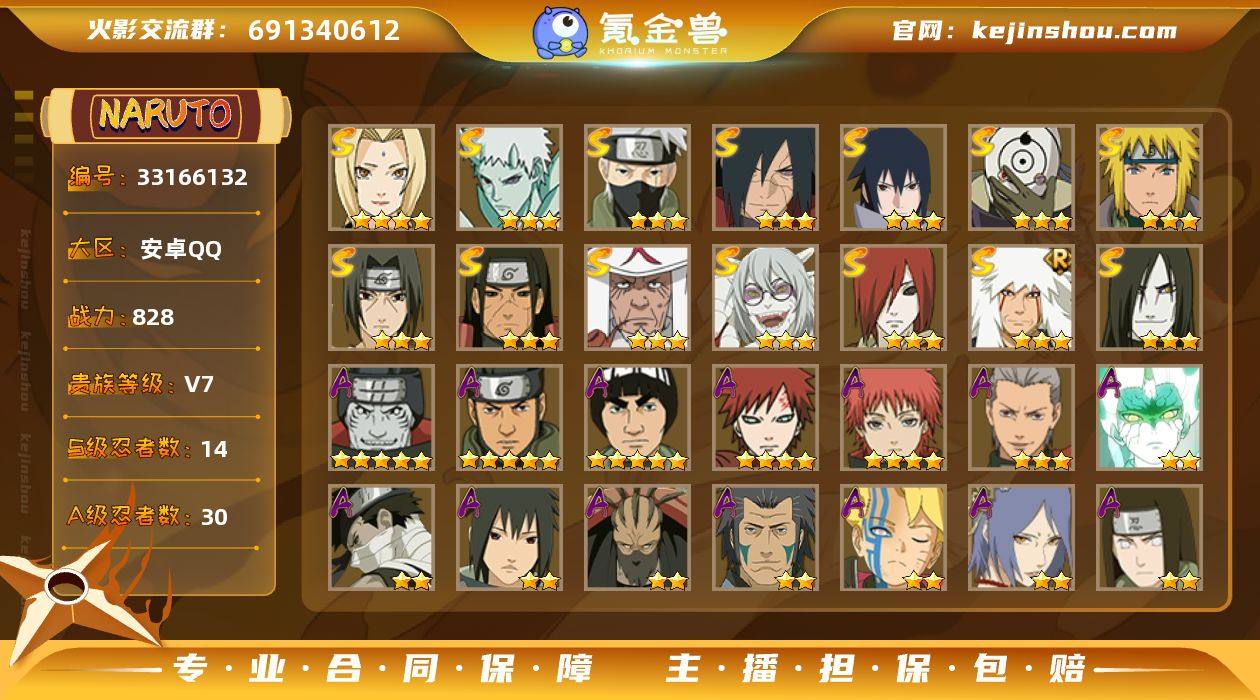
Task: Click masked Kakashi S-rank ninja portrait
Action: point(637,178)
